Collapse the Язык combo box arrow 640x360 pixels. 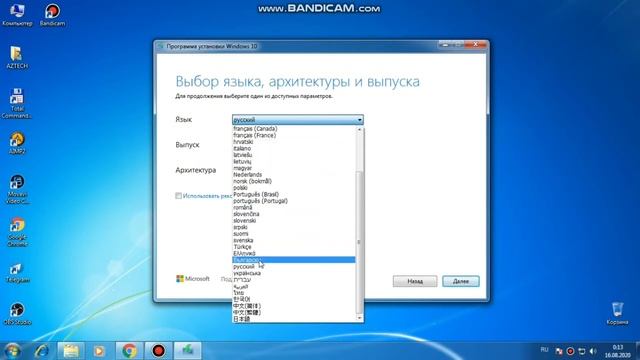(x=360, y=120)
